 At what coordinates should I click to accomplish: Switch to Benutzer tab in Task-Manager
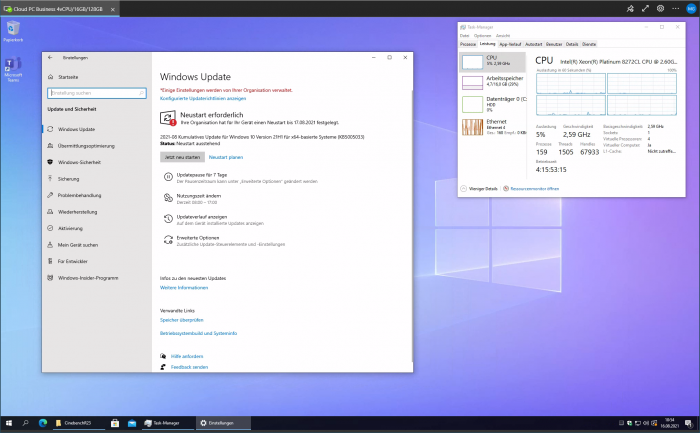coord(554,44)
